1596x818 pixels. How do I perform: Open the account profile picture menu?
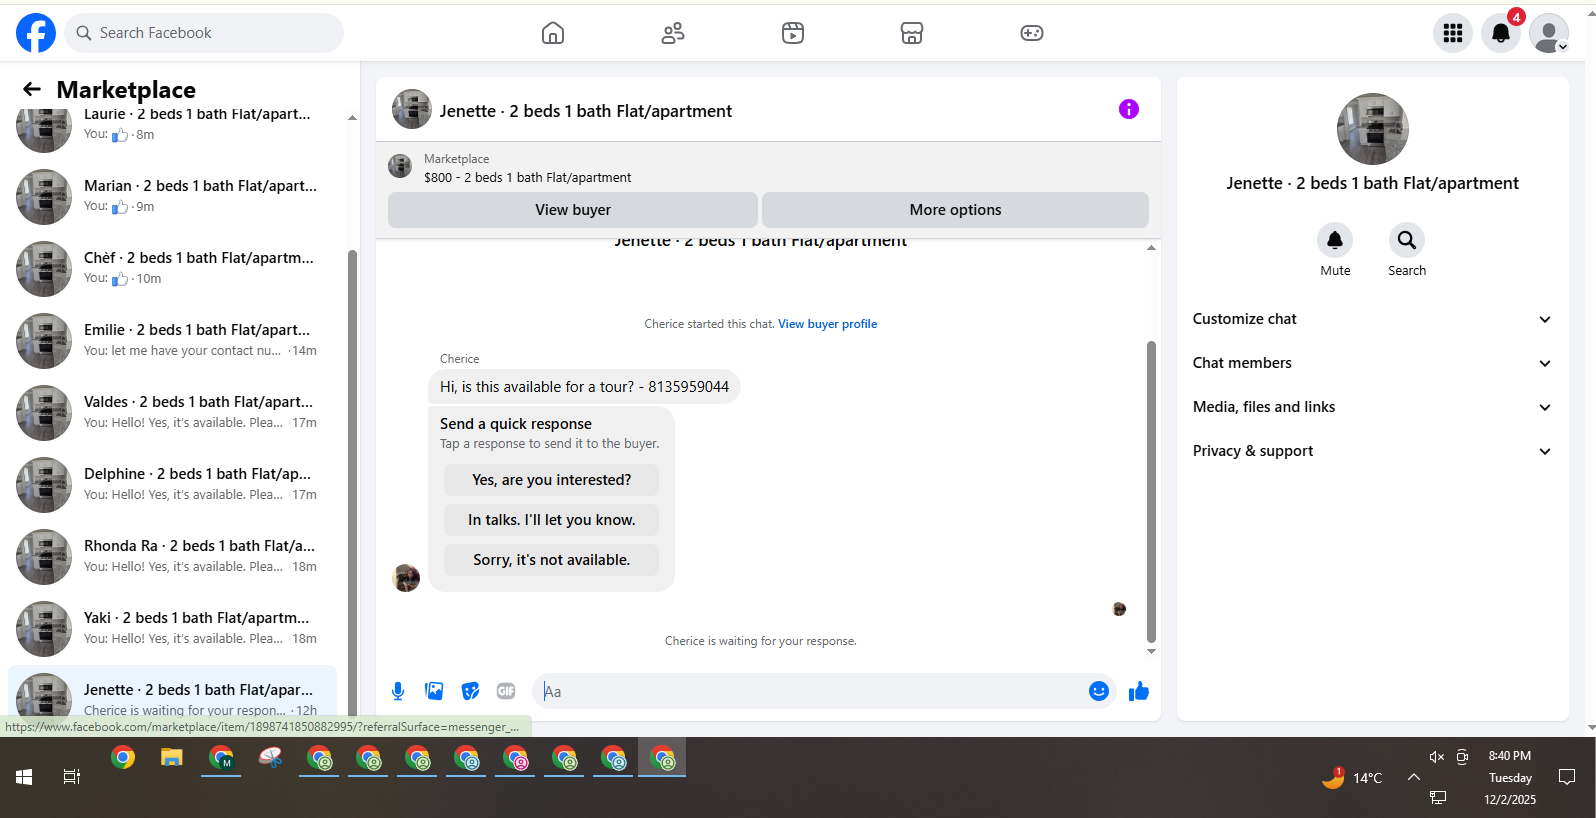click(x=1549, y=33)
